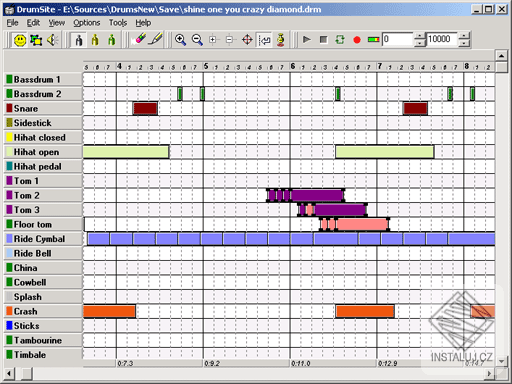Select the Ride Cymbal track label
The width and height of the screenshot is (512, 384).
click(43, 239)
